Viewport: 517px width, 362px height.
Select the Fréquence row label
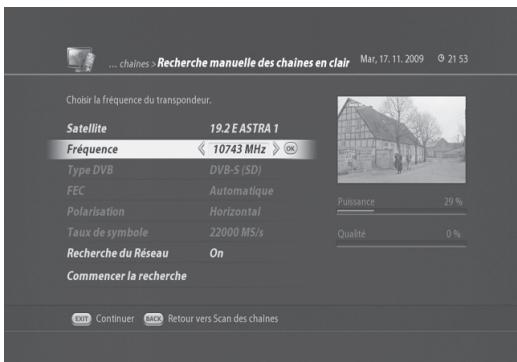coord(92,149)
